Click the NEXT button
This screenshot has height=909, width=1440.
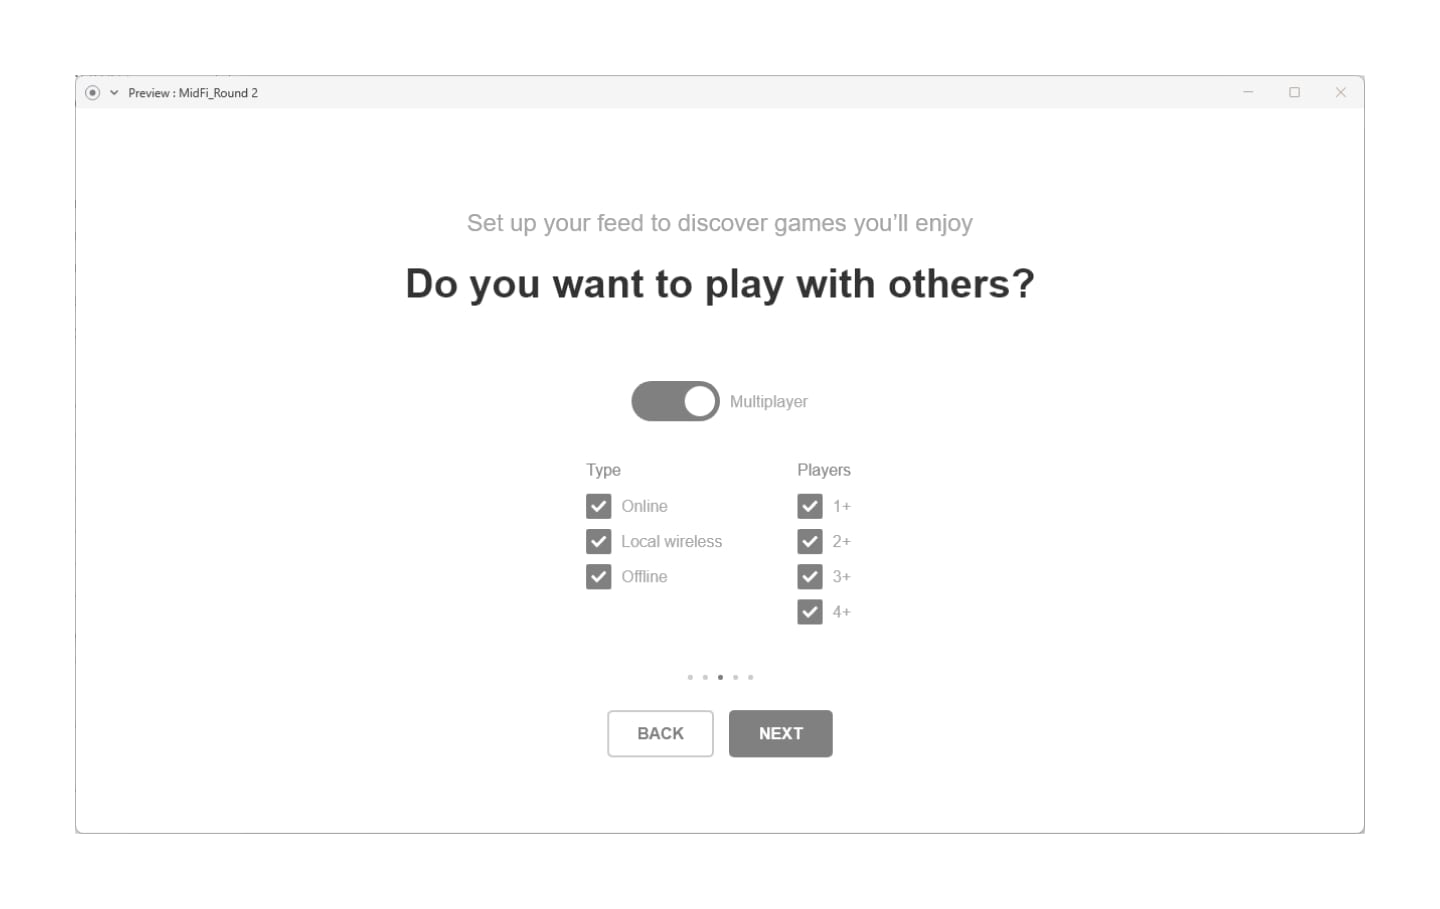(780, 733)
